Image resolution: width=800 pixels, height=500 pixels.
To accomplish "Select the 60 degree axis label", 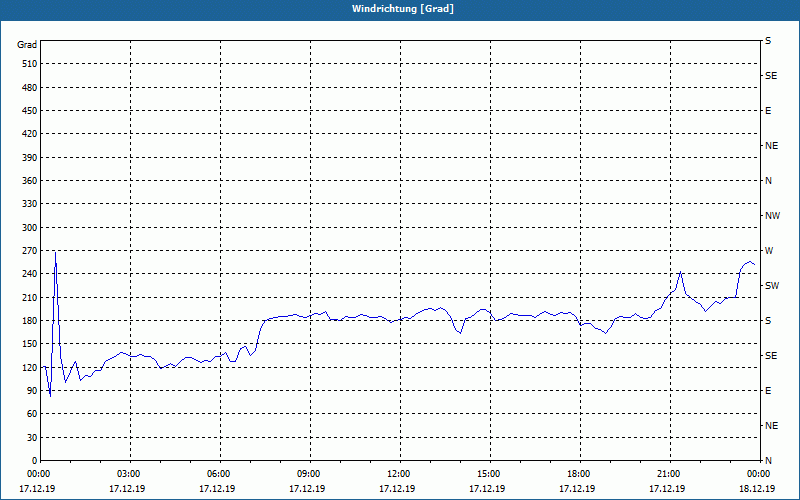I will [x=31, y=414].
